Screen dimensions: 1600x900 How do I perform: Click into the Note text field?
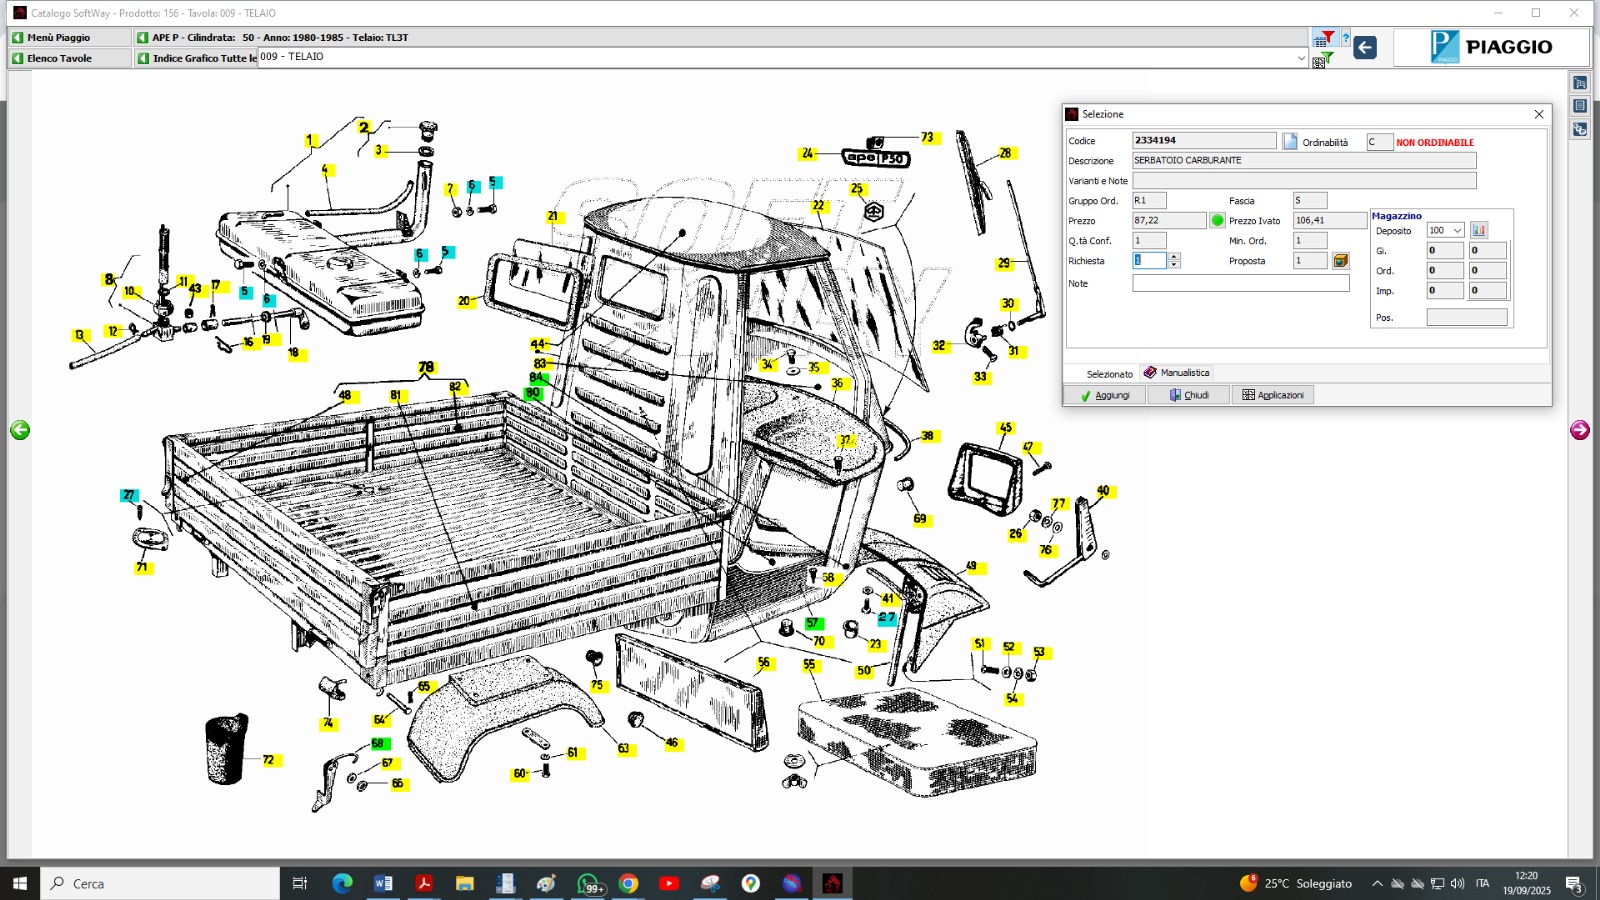1240,284
